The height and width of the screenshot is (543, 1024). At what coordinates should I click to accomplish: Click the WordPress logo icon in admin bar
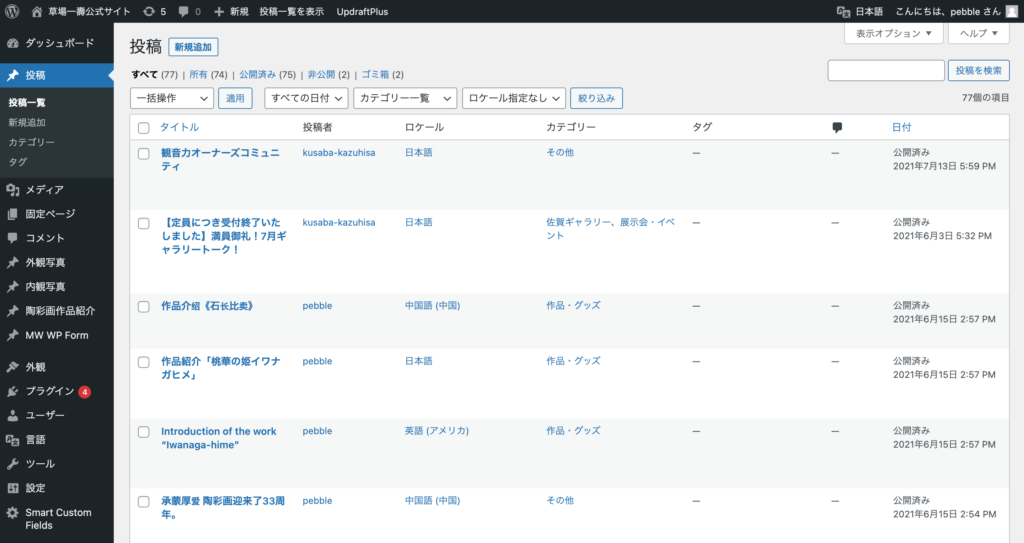(x=12, y=11)
